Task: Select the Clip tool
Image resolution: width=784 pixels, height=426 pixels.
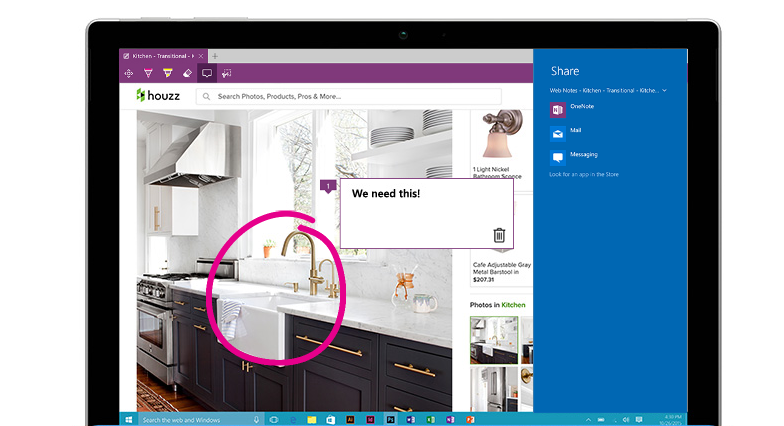Action: tap(226, 74)
